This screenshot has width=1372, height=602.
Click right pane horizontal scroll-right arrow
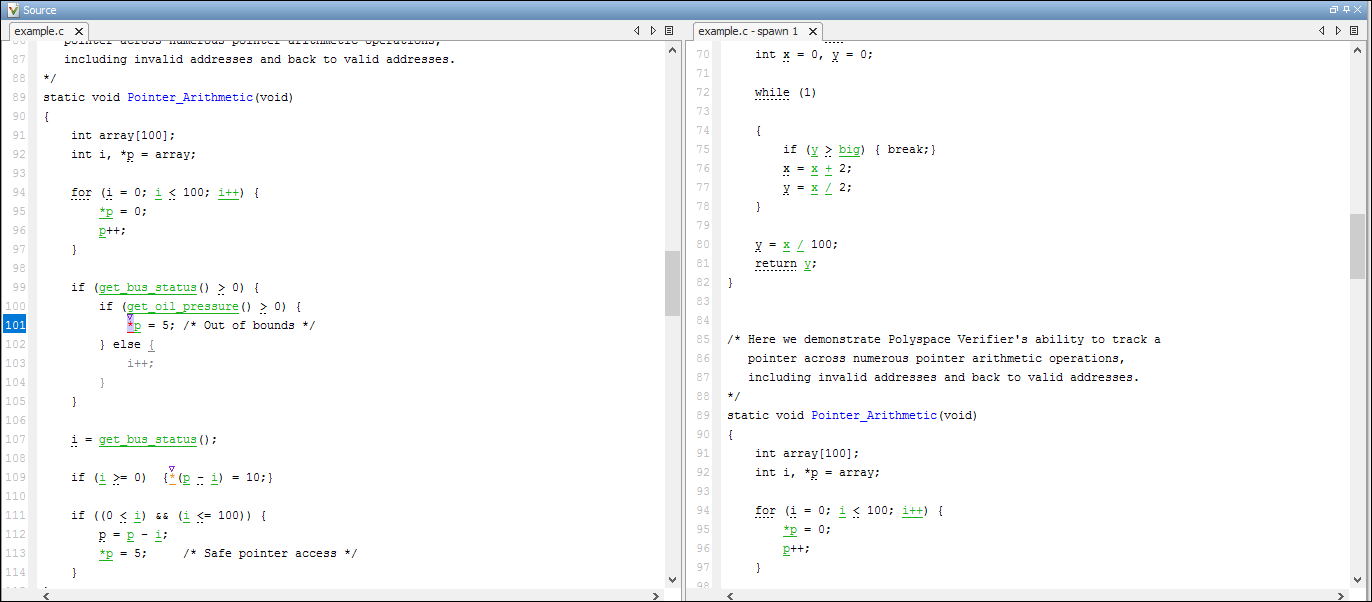[x=1342, y=595]
